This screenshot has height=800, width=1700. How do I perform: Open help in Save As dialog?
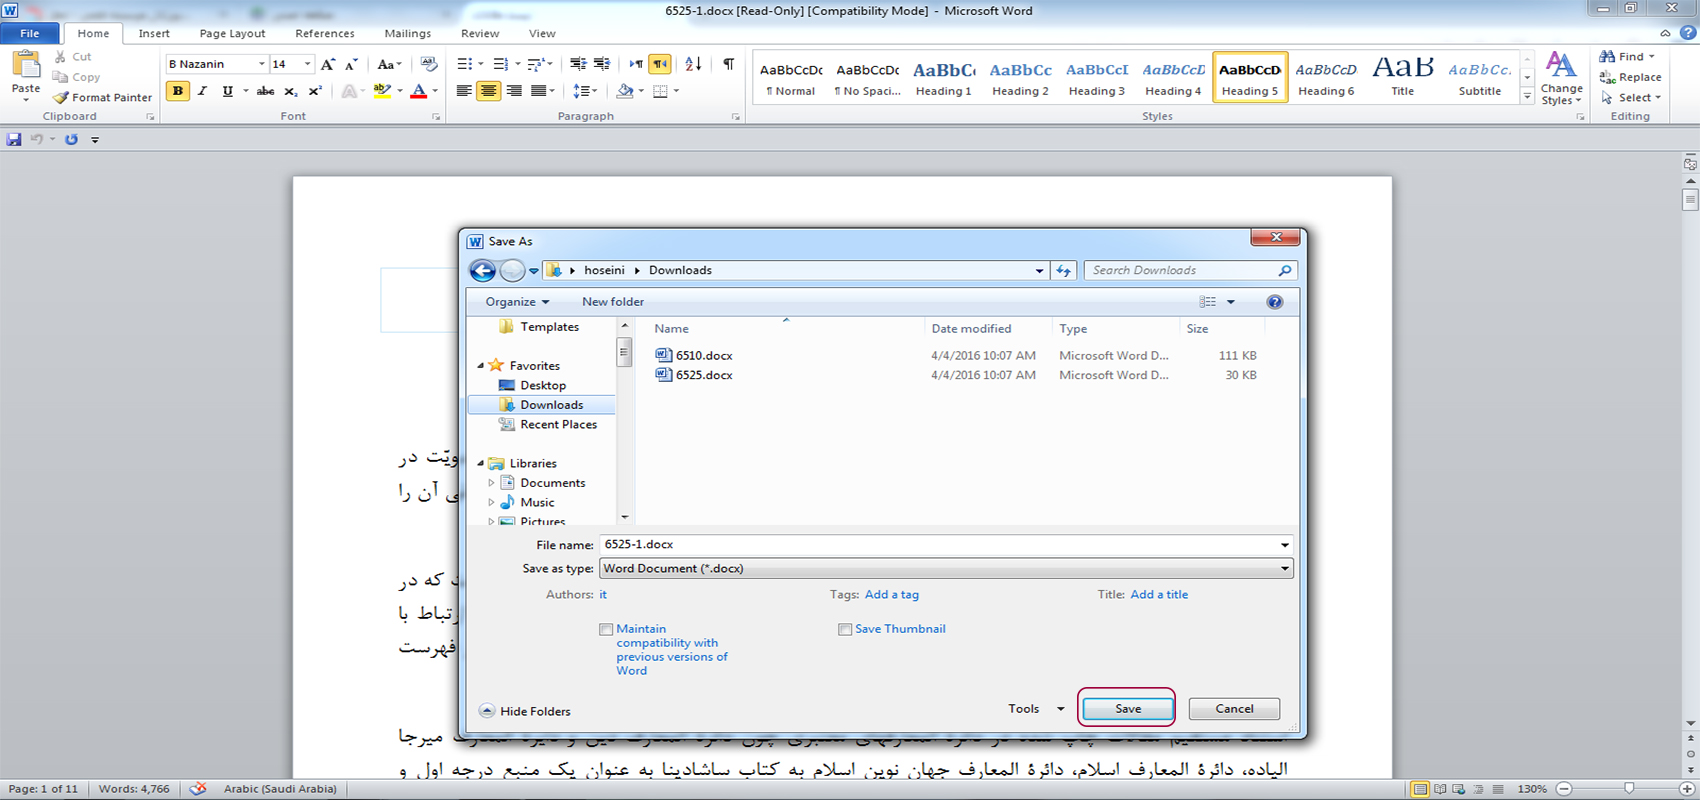[x=1274, y=302]
